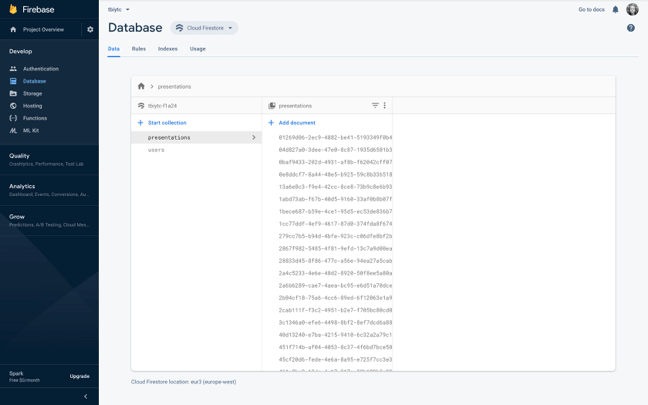Click the tbiytc-f1a24 database root header

click(162, 106)
